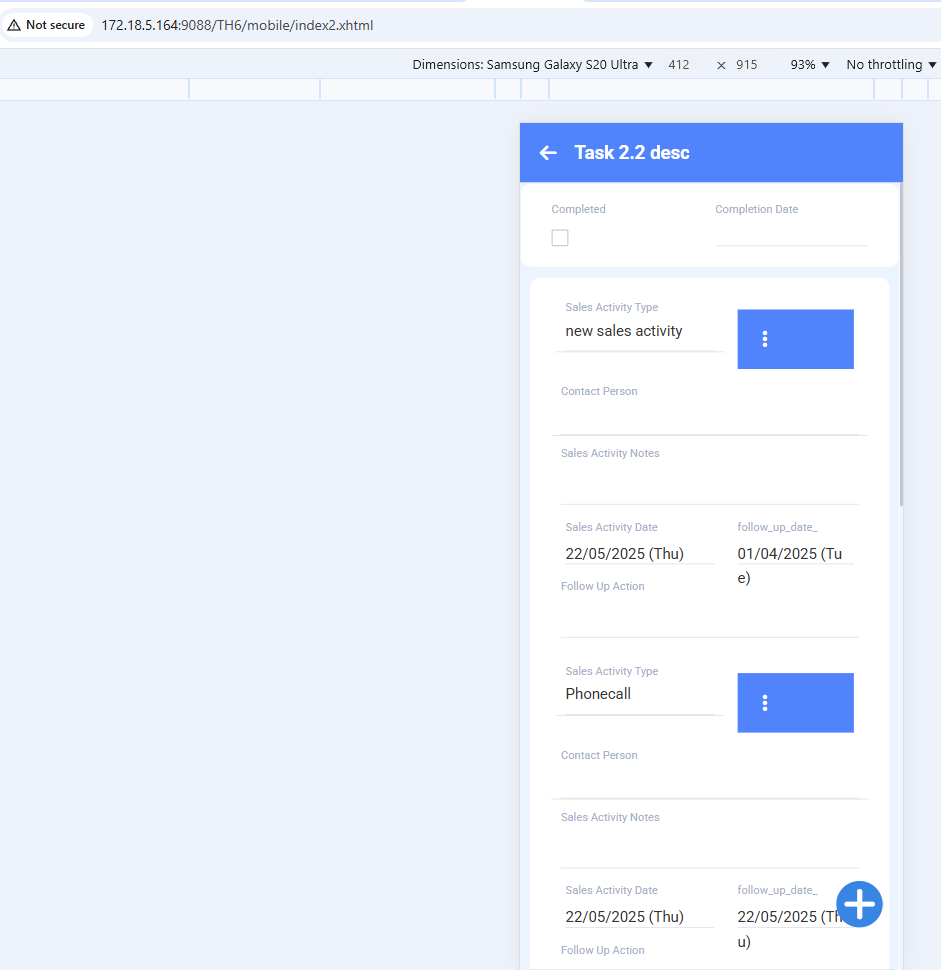The width and height of the screenshot is (941, 970).
Task: Click Sales Activity Notes field under Phonecall
Action: click(710, 848)
